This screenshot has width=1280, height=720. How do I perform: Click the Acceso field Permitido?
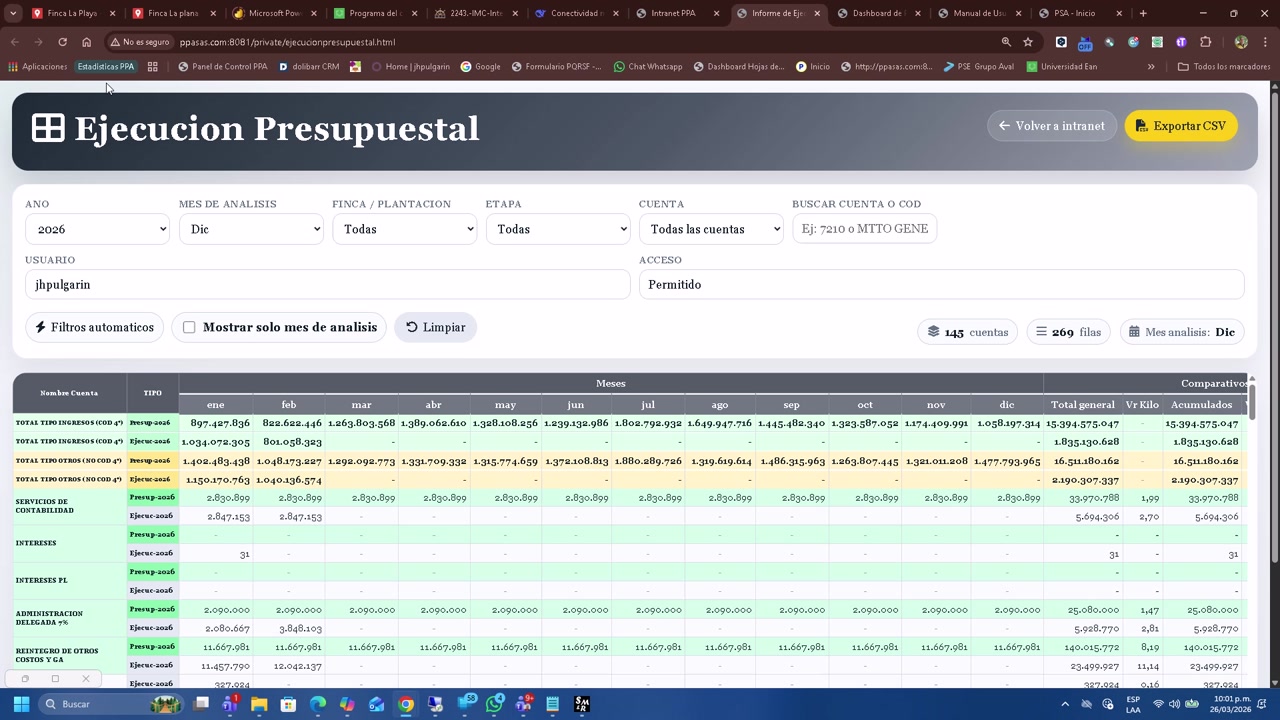click(x=941, y=284)
